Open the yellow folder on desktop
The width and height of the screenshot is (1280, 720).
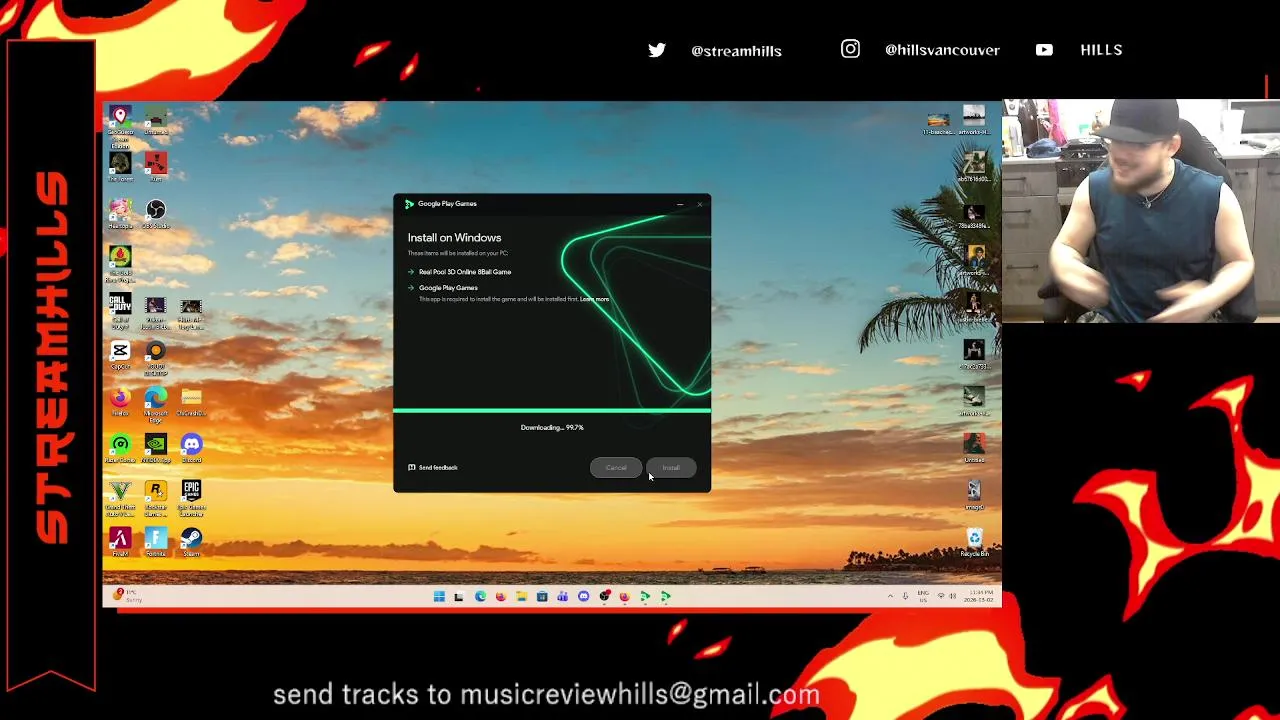(x=191, y=402)
